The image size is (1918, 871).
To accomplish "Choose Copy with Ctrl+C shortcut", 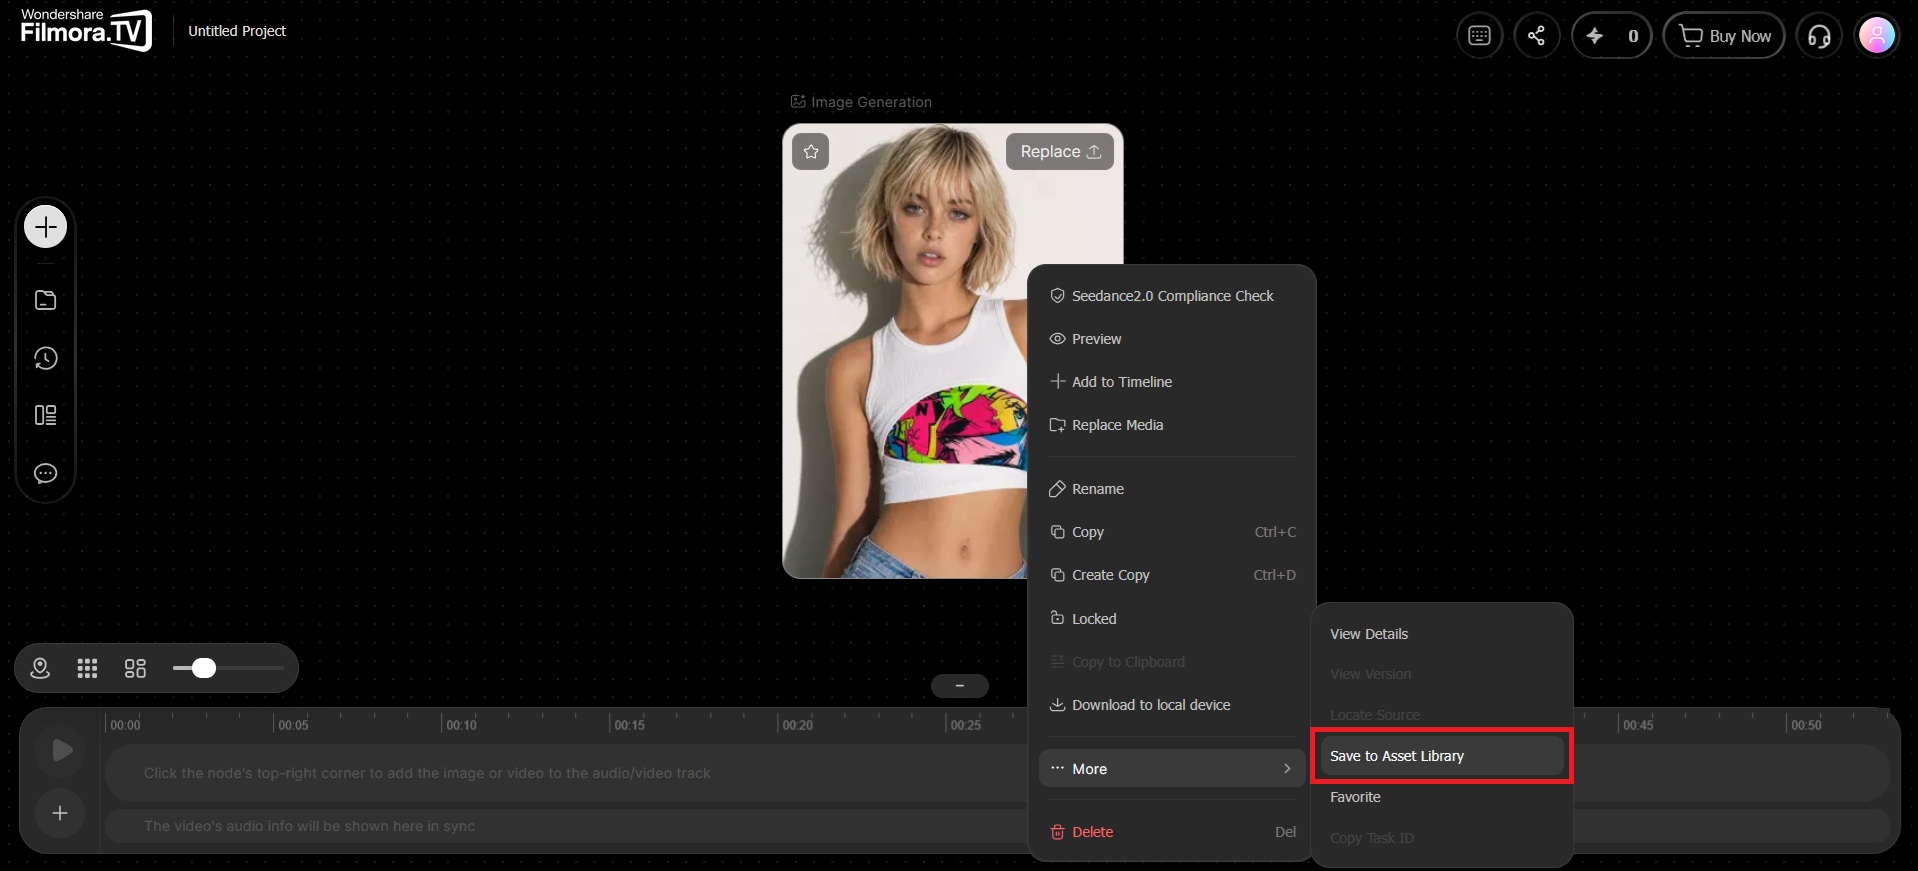I will coord(1172,532).
